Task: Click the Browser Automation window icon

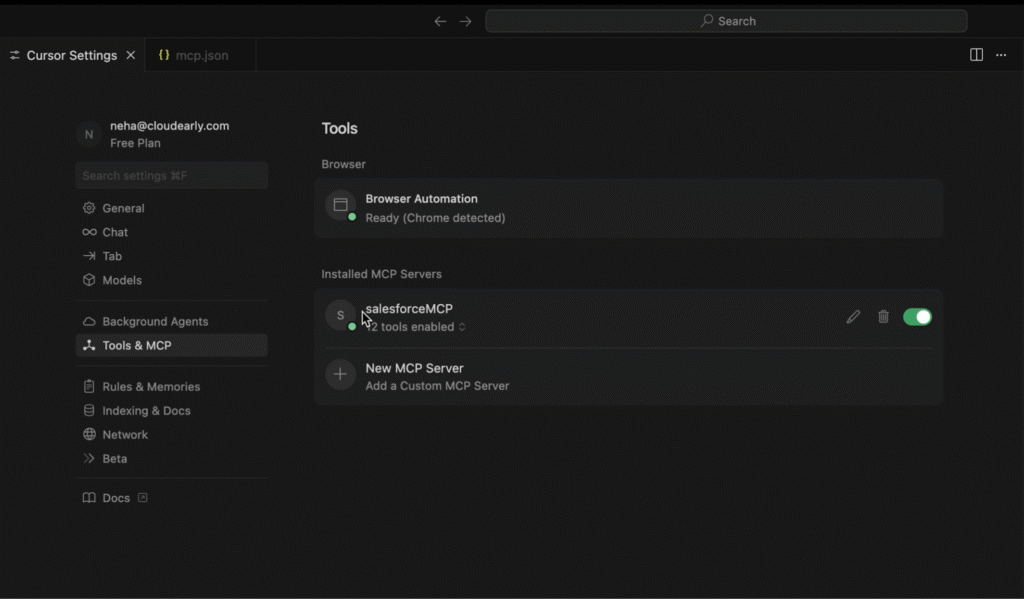Action: 340,205
